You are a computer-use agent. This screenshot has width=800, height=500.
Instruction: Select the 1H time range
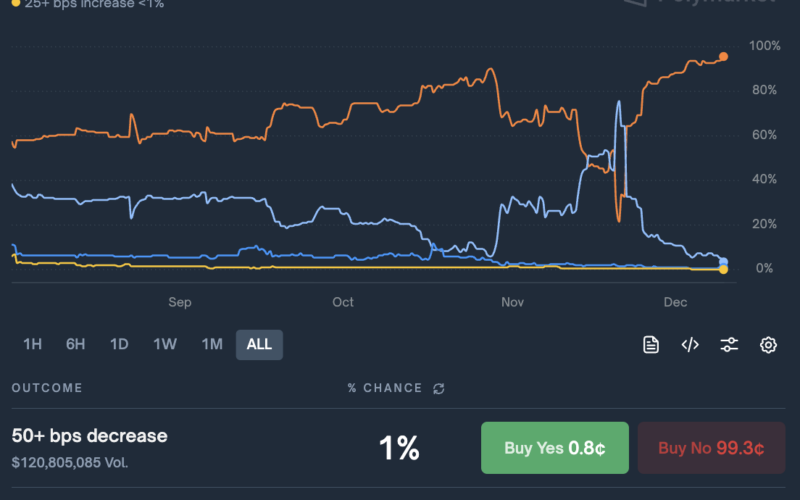[x=32, y=345]
